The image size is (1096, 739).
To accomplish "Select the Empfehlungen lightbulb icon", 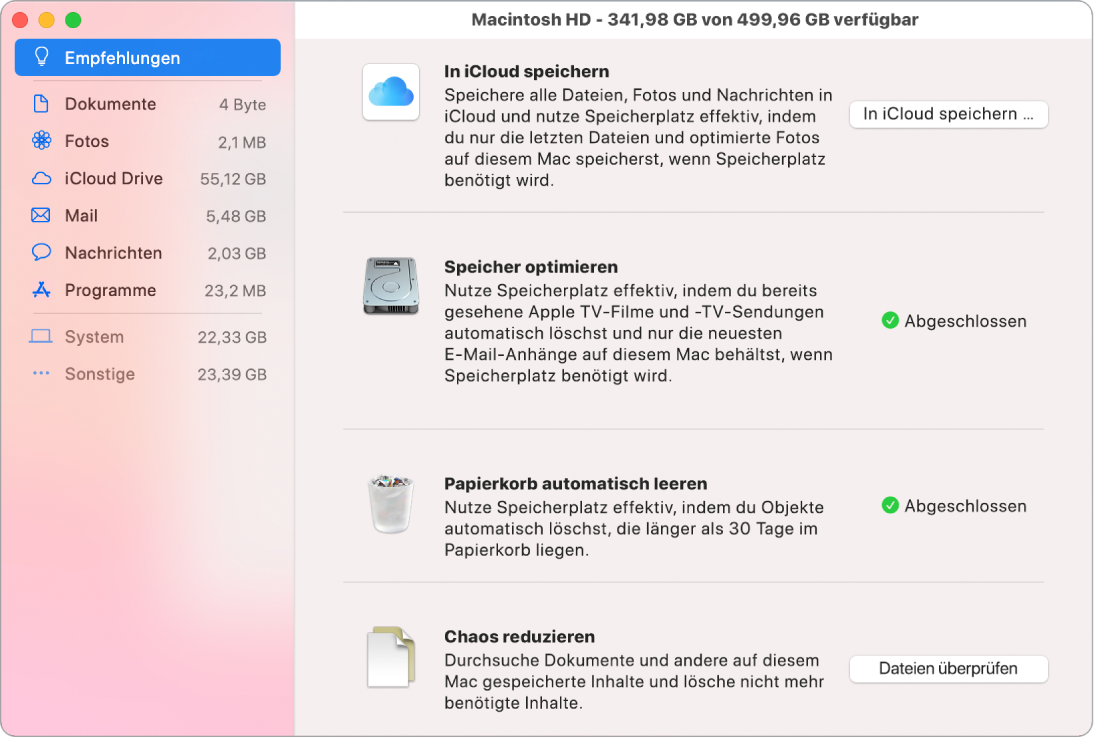I will [x=42, y=57].
